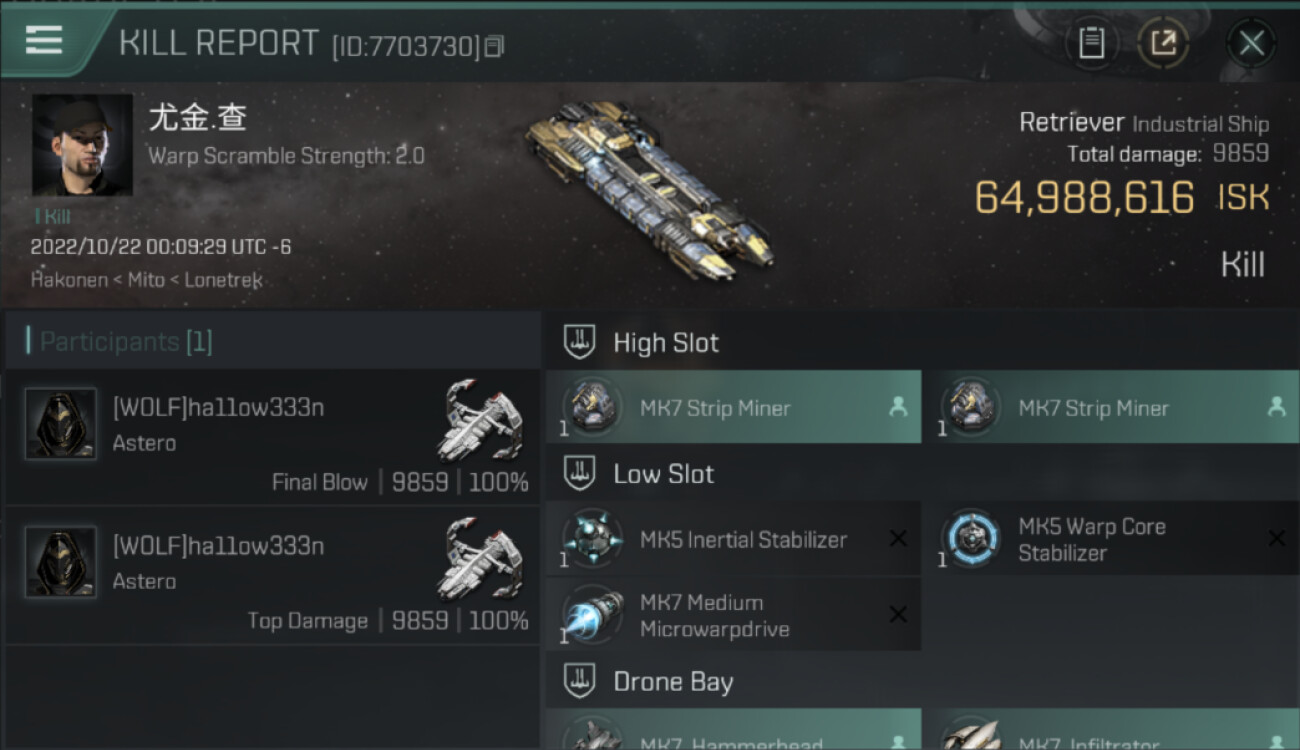Share the kill report
This screenshot has width=1300, height=750.
tap(1163, 43)
